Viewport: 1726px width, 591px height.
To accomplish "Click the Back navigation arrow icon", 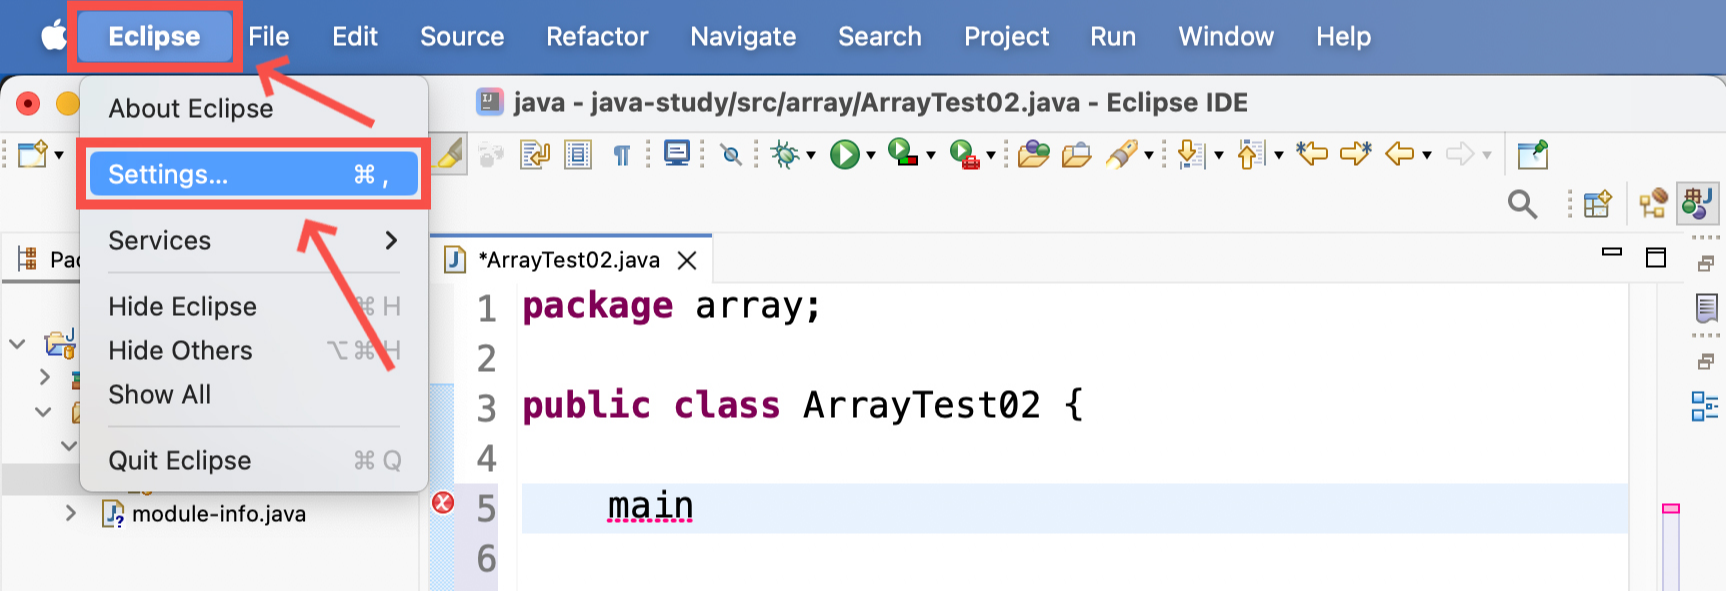I will 1400,154.
